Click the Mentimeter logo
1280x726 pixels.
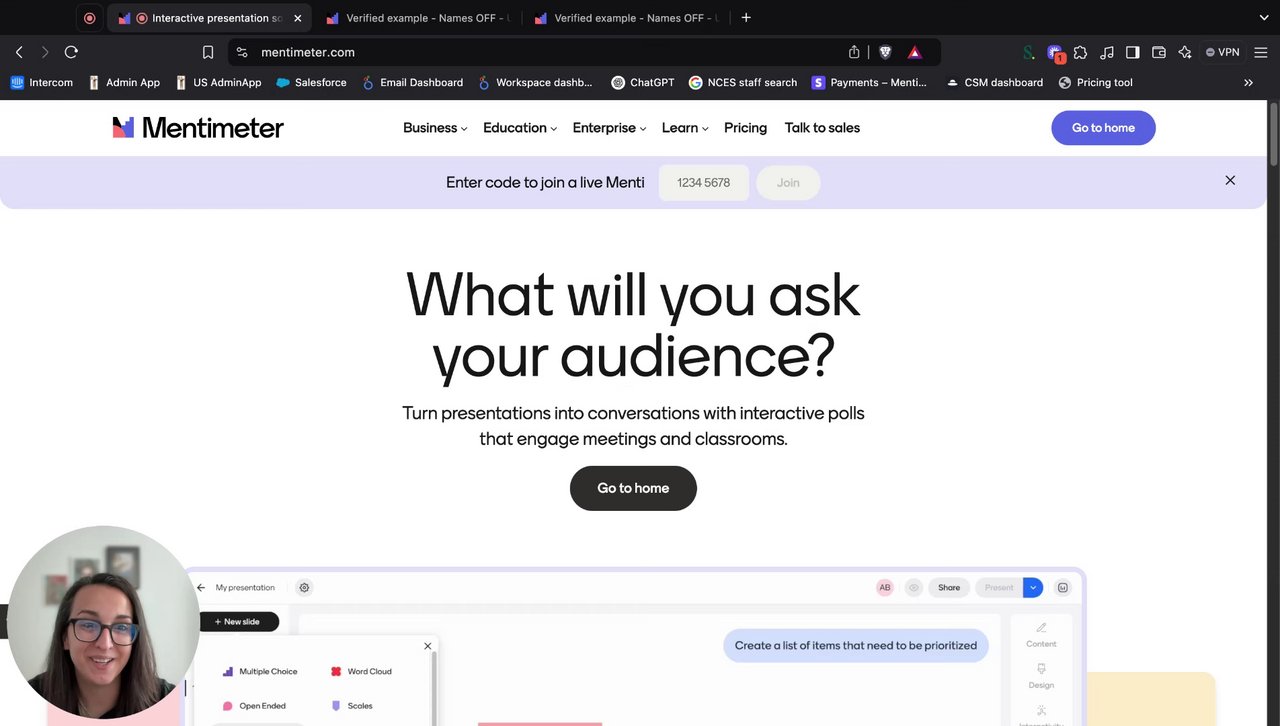coord(198,127)
